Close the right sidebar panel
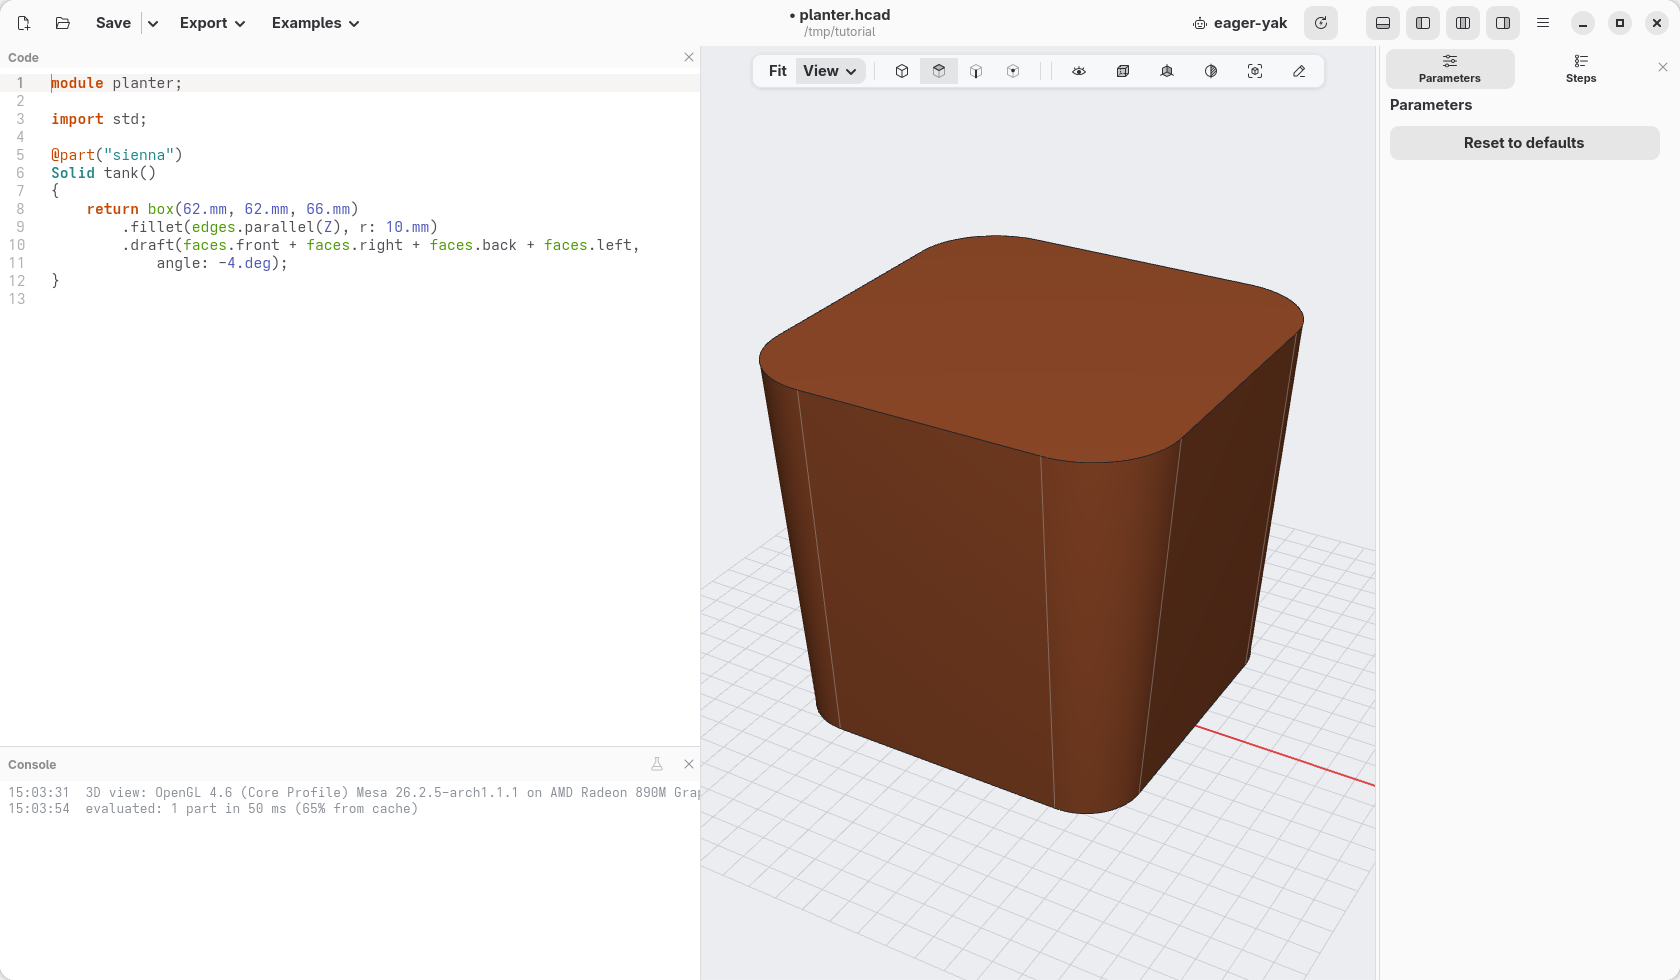1680x980 pixels. coord(1663,67)
